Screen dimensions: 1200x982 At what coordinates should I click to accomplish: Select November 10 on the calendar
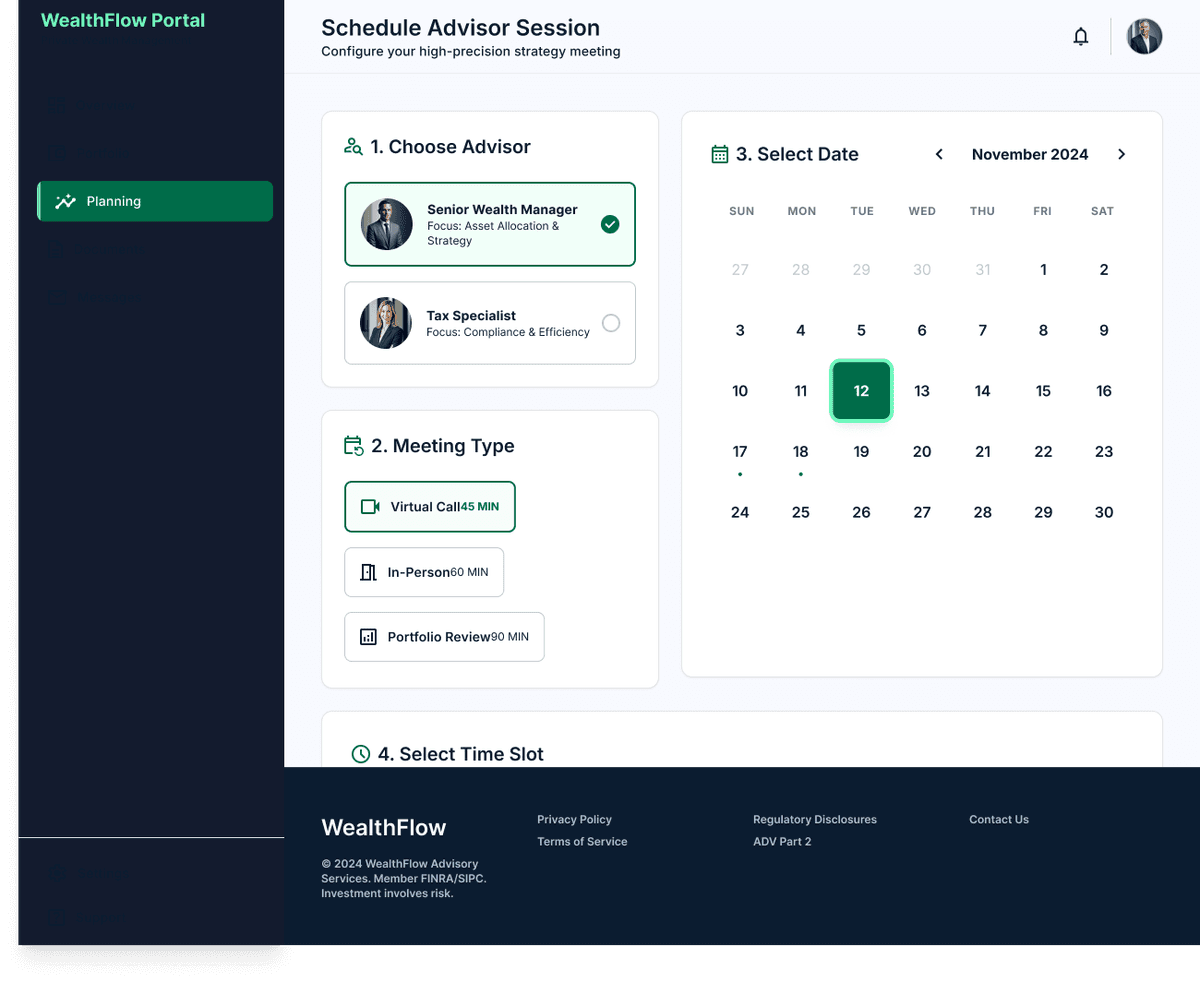[740, 391]
